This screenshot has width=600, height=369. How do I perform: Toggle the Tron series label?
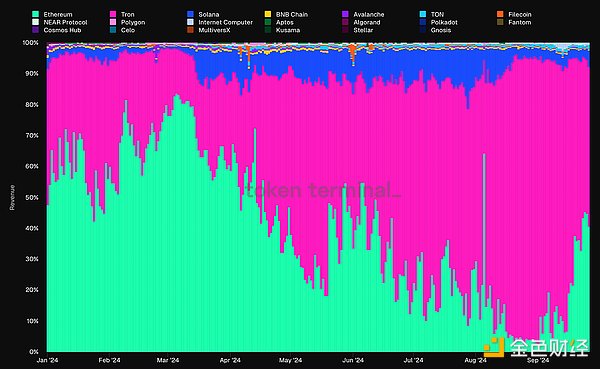click(x=128, y=15)
